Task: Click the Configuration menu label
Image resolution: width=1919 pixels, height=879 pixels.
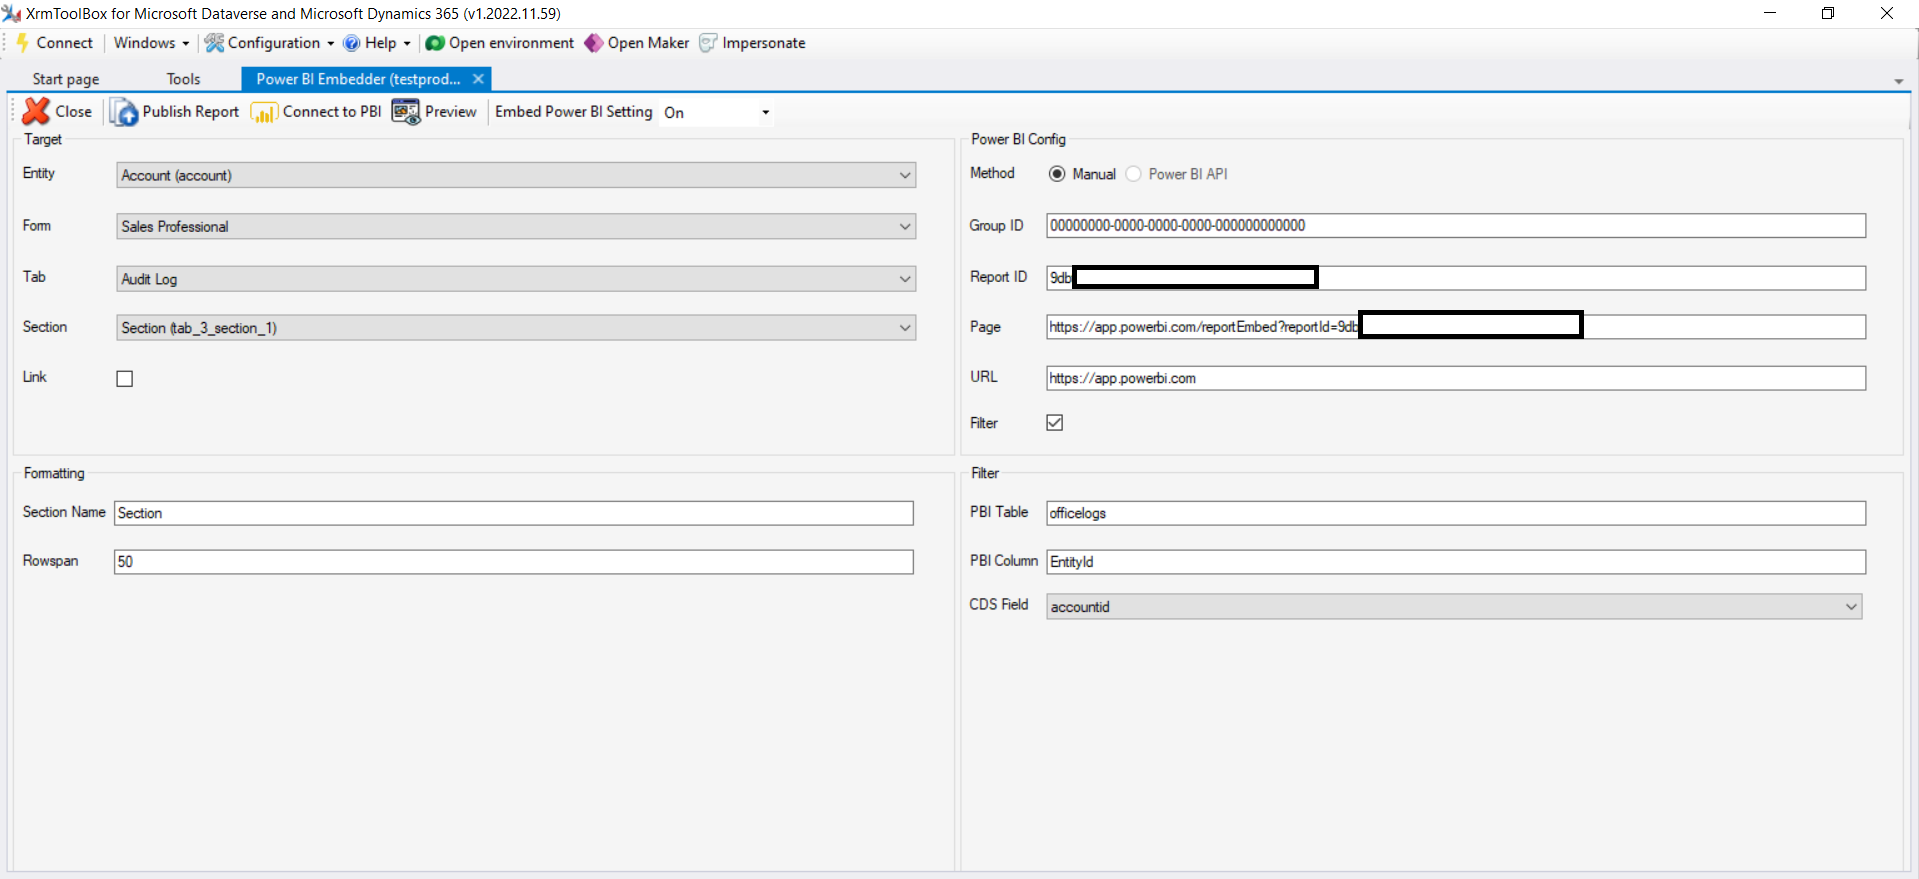Action: tap(274, 43)
